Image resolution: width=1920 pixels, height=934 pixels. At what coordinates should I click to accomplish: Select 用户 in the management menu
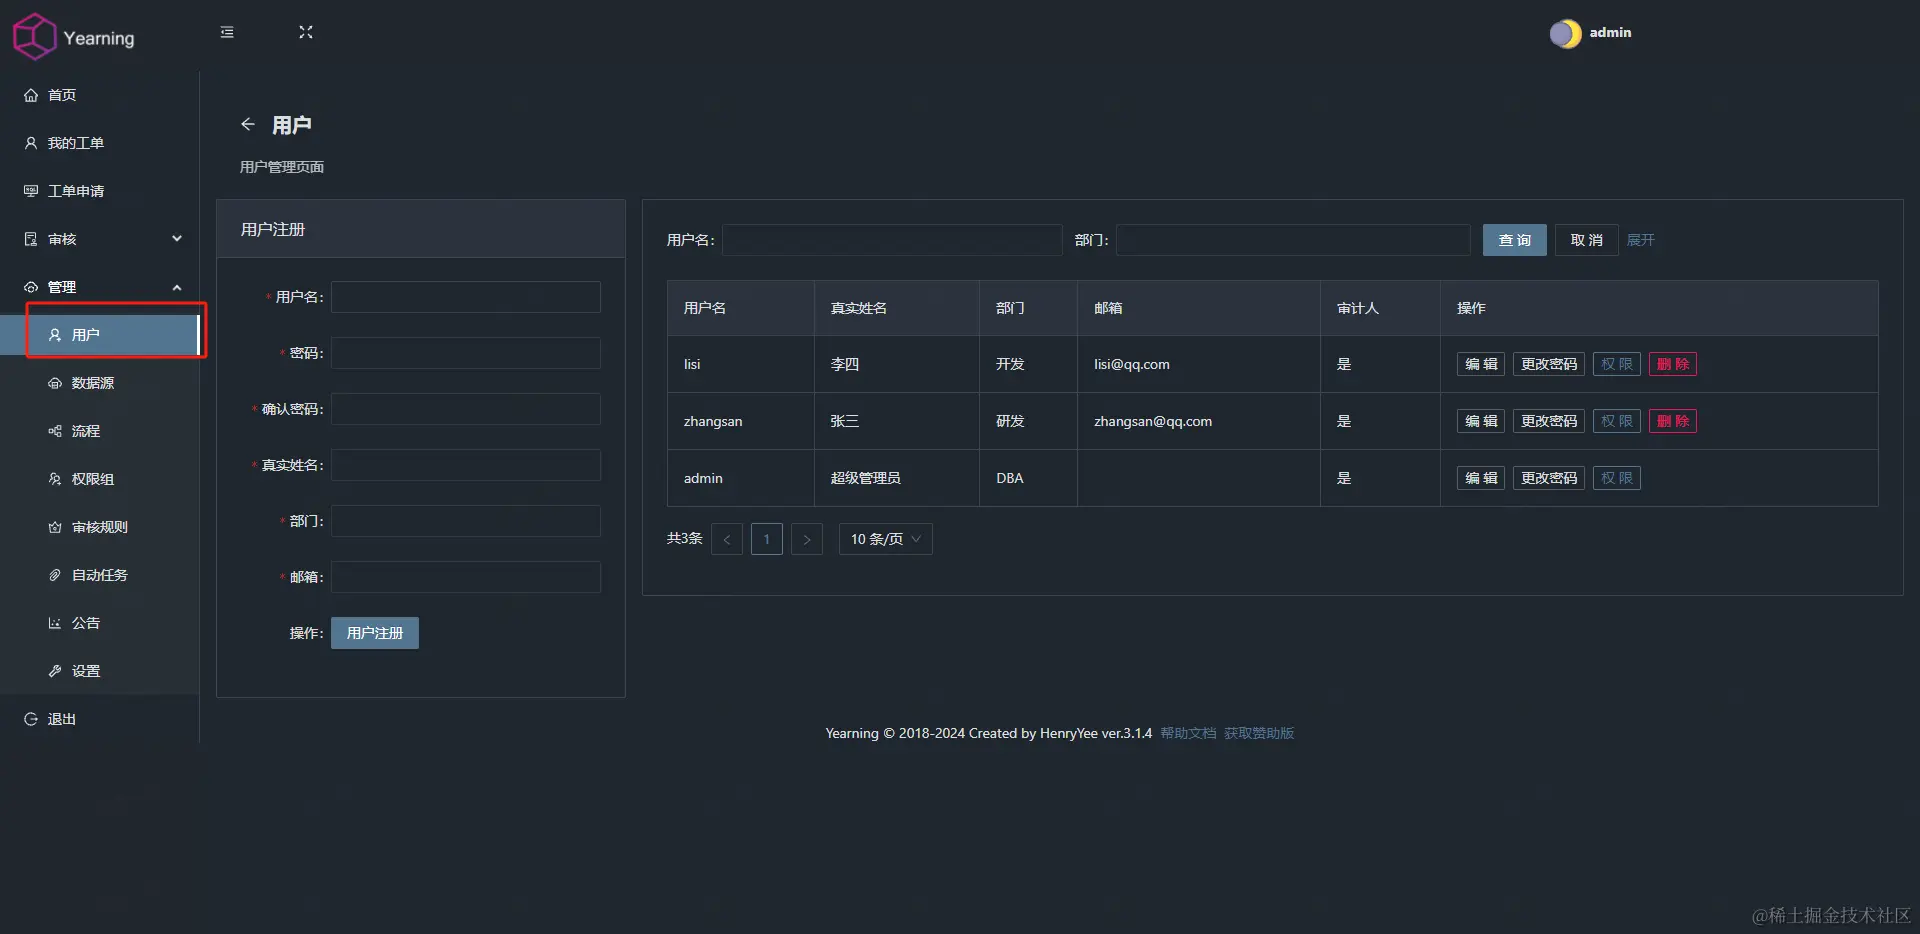pyautogui.click(x=100, y=335)
